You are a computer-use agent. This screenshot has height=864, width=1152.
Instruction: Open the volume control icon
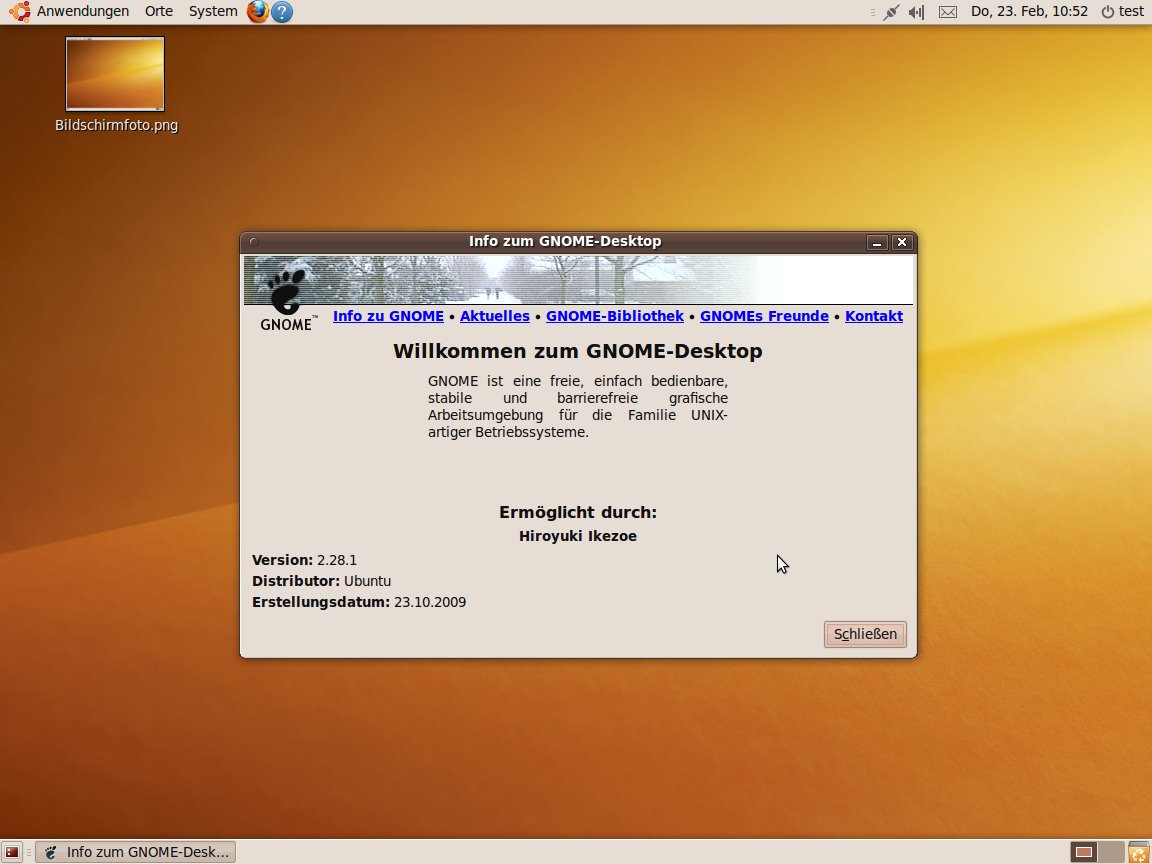tap(916, 12)
